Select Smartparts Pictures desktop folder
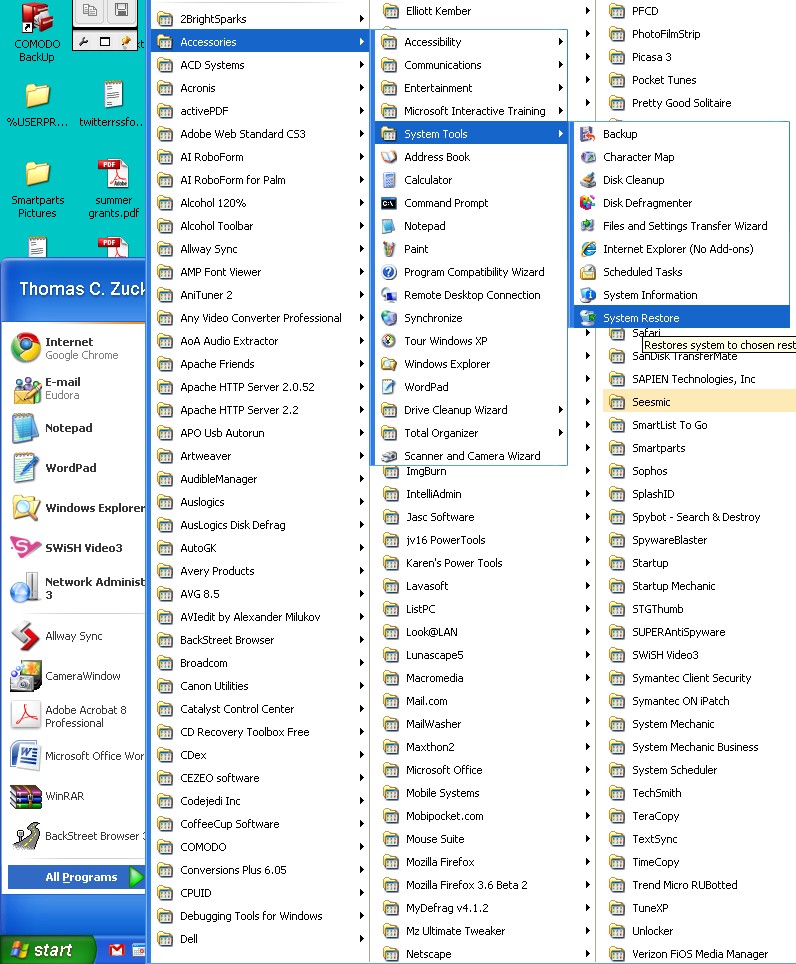The image size is (796, 964). (37, 189)
